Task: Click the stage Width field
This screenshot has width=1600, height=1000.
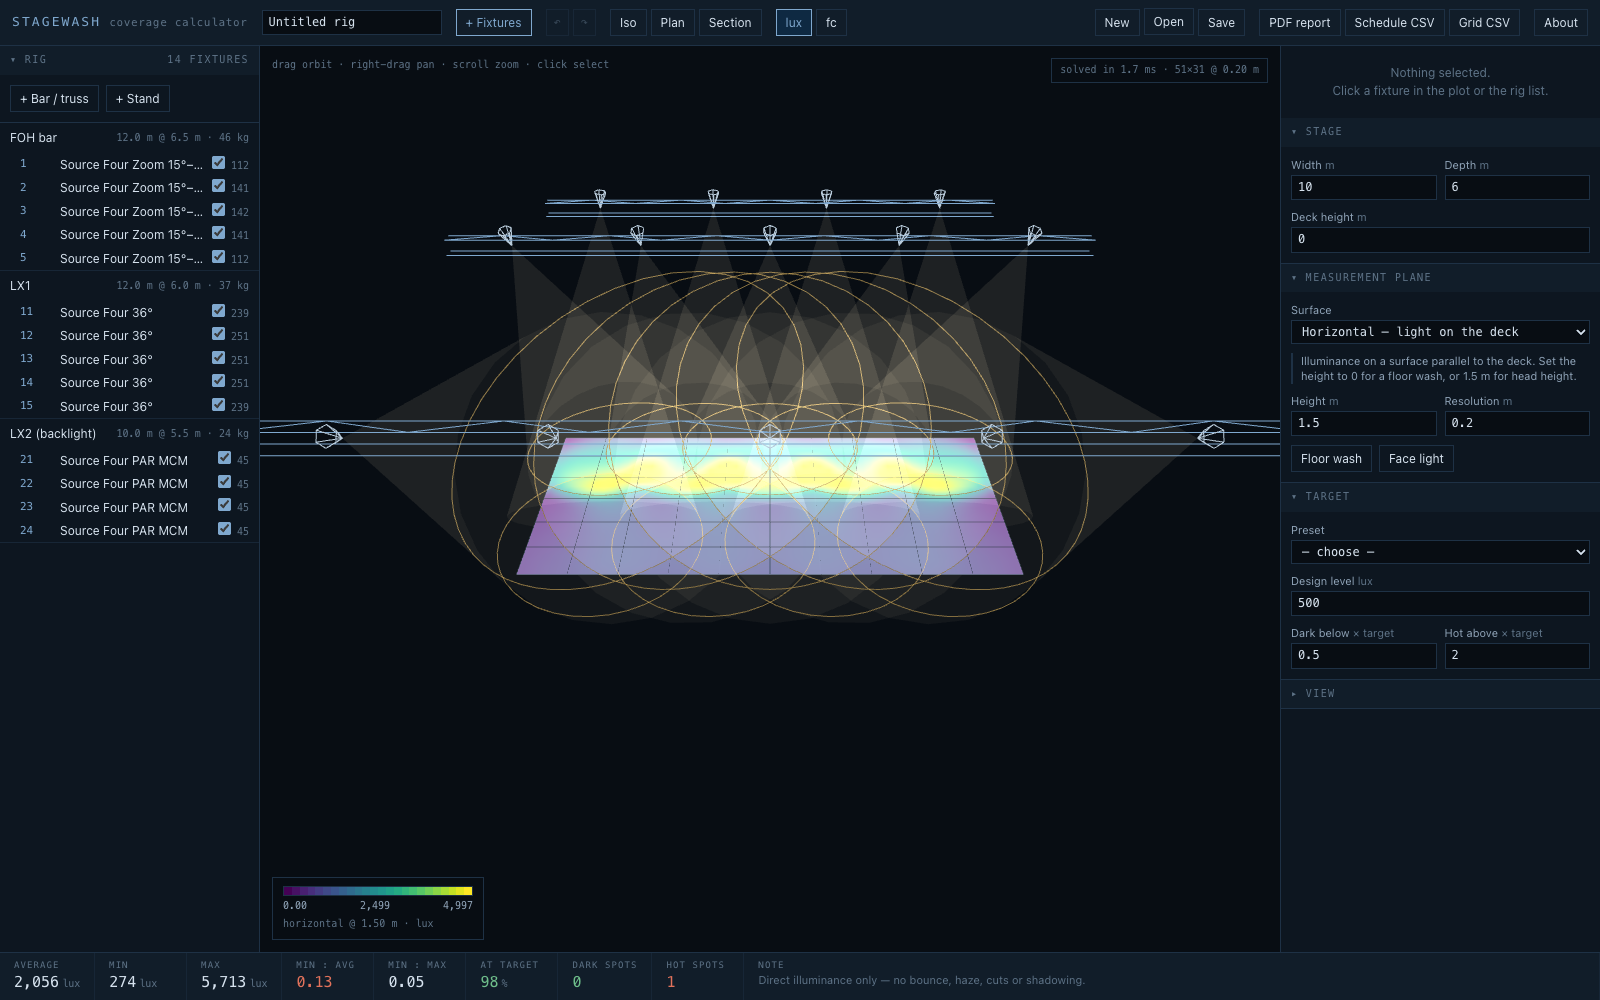Action: point(1363,187)
